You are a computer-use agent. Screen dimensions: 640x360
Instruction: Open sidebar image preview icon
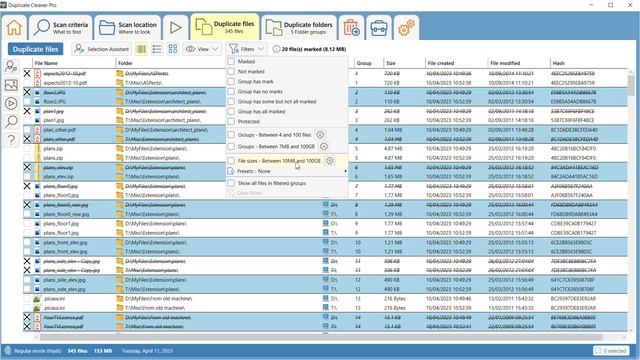coord(11,85)
